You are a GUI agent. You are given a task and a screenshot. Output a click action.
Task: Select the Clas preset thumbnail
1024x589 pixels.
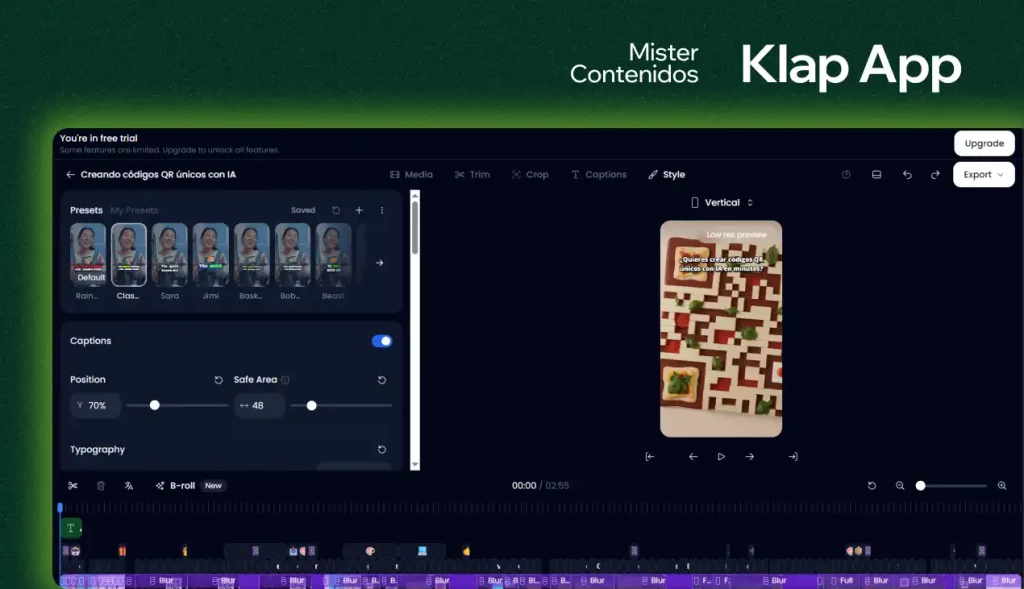[129, 255]
